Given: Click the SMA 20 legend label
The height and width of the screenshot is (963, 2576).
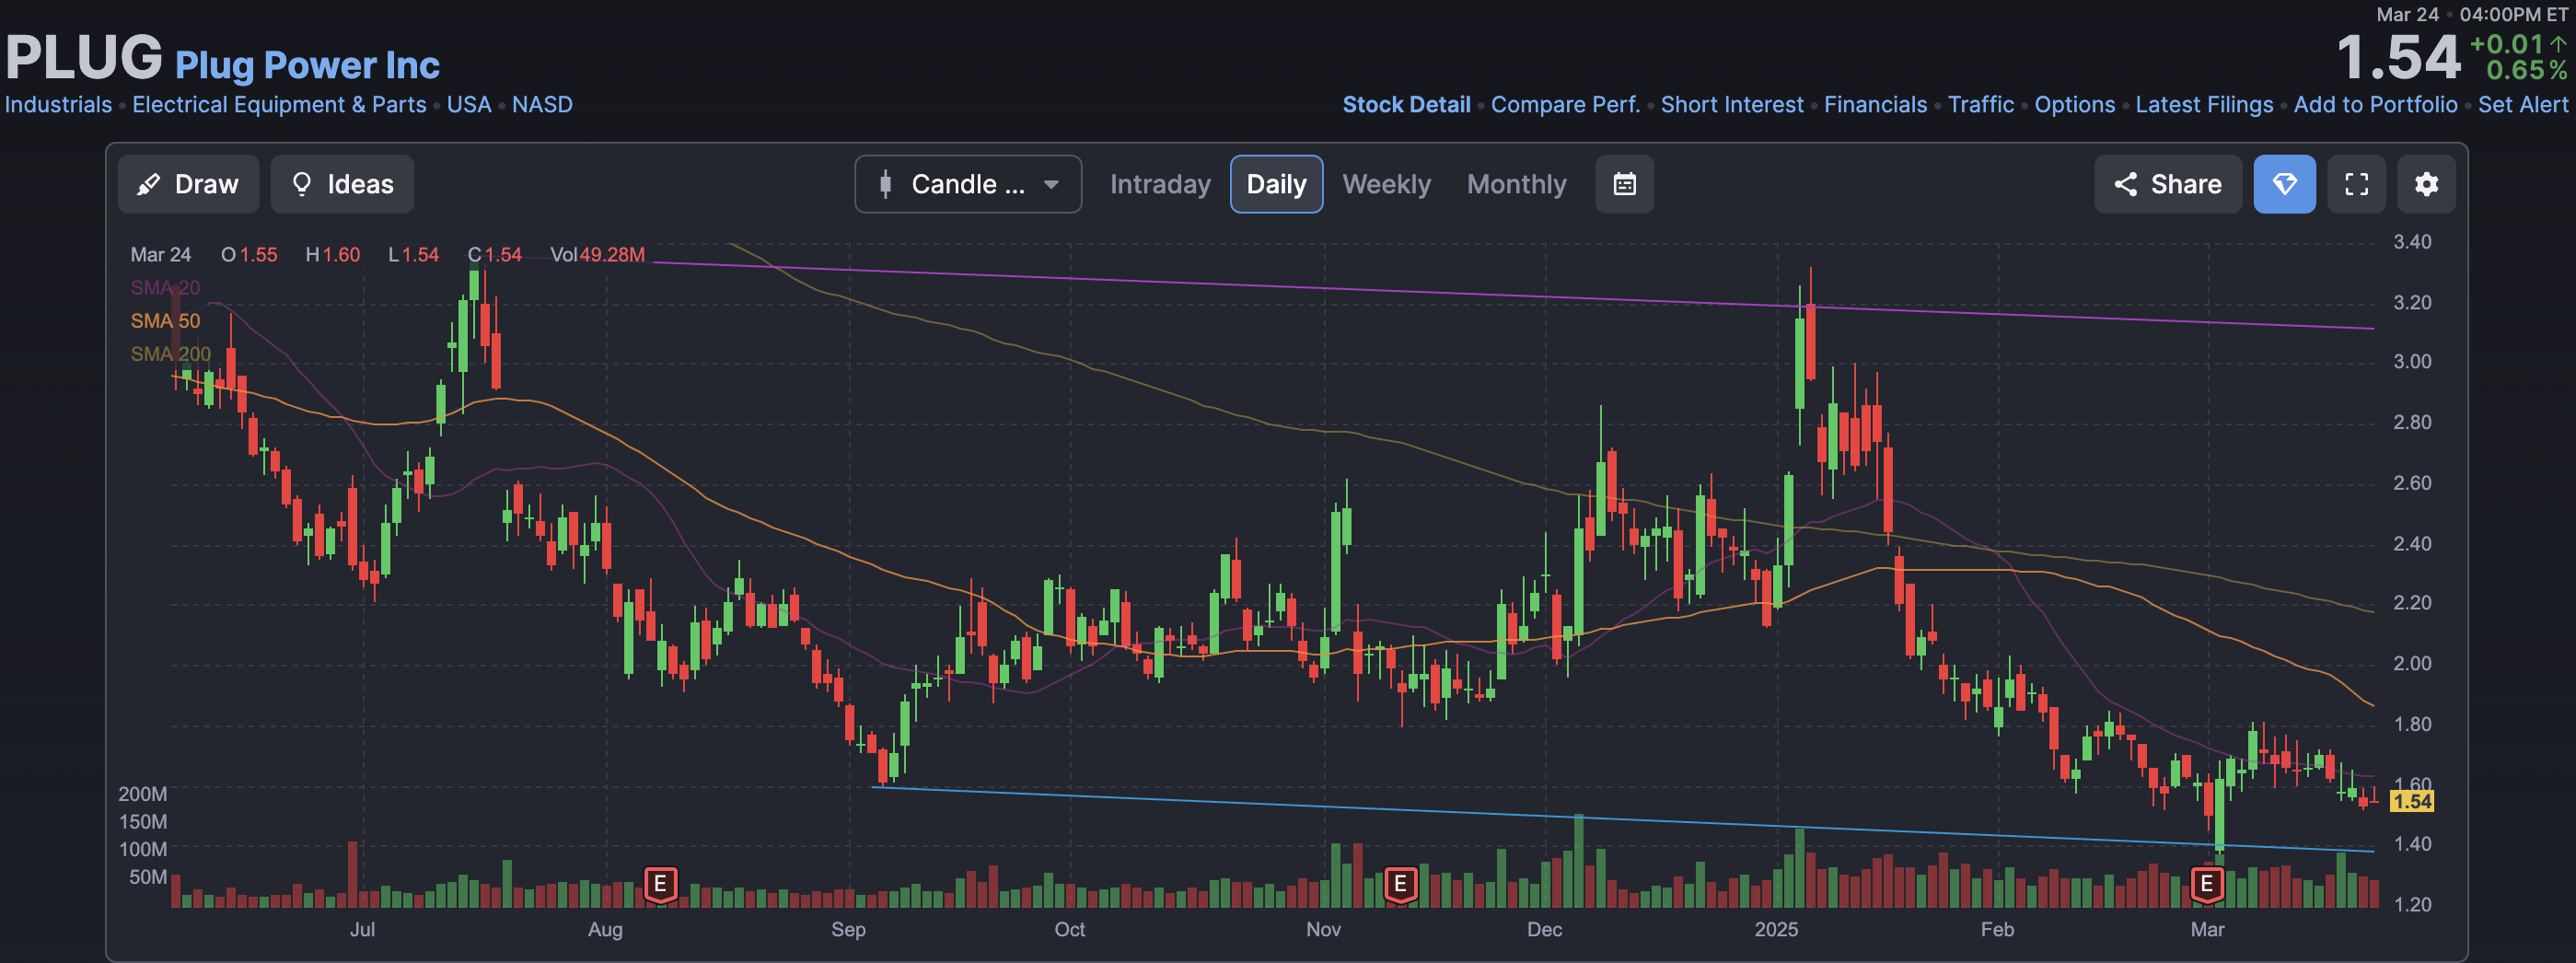Looking at the screenshot, I should pos(165,288).
